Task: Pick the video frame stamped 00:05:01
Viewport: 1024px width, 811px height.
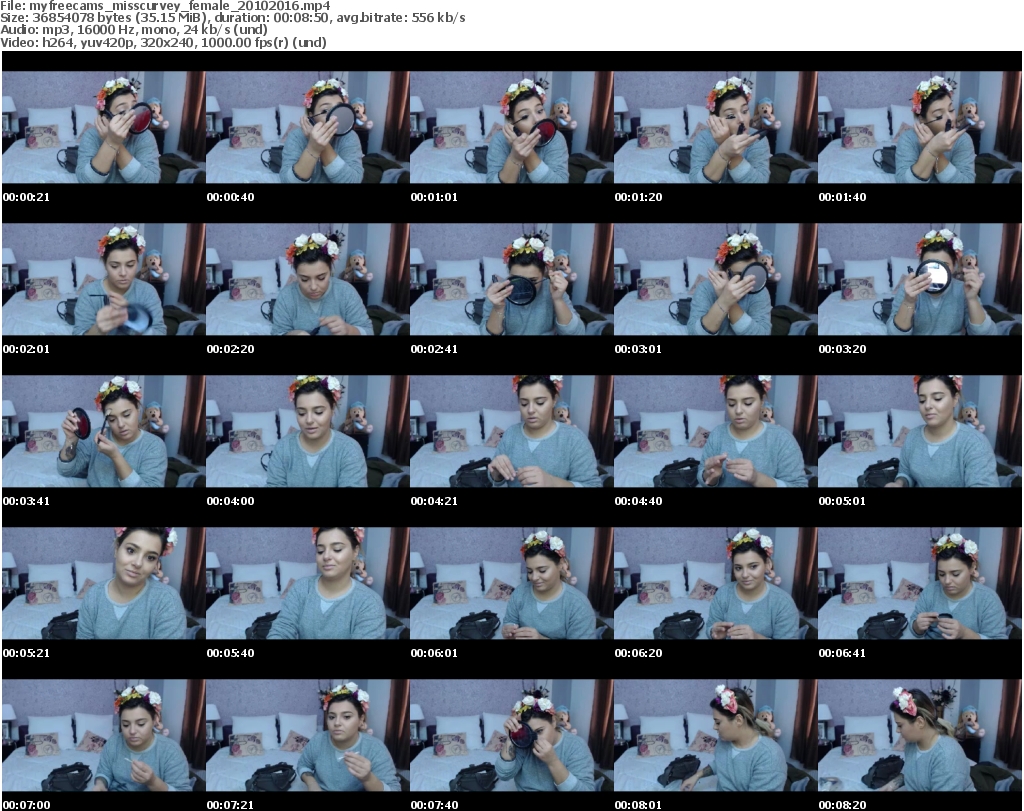Action: pyautogui.click(x=920, y=432)
